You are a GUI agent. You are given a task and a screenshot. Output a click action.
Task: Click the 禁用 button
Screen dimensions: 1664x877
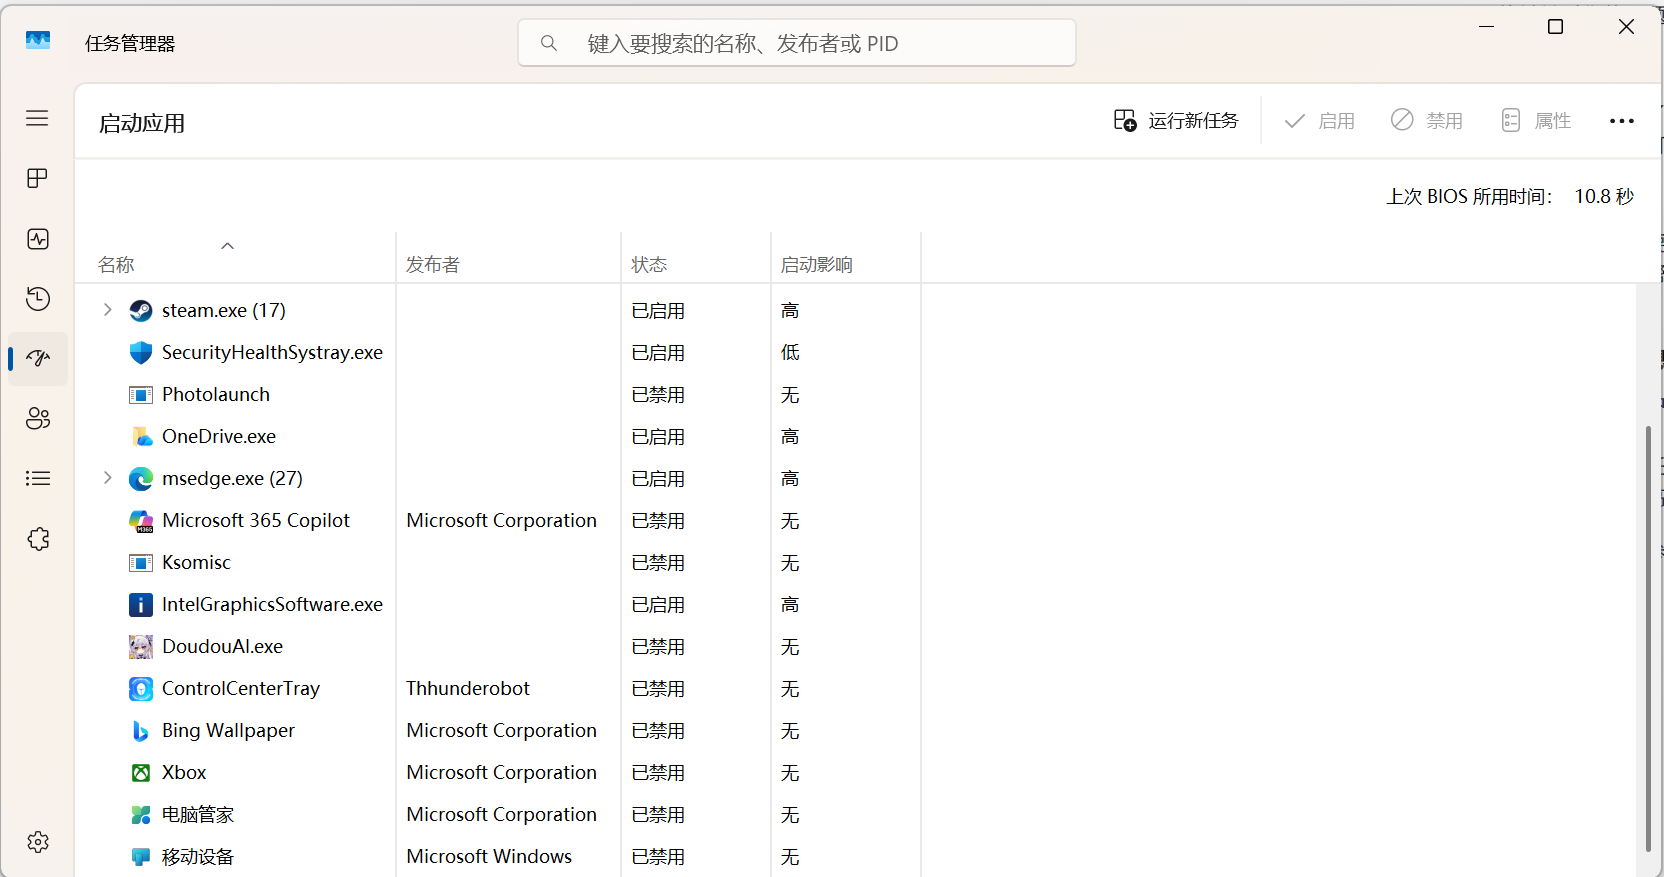[x=1427, y=121]
